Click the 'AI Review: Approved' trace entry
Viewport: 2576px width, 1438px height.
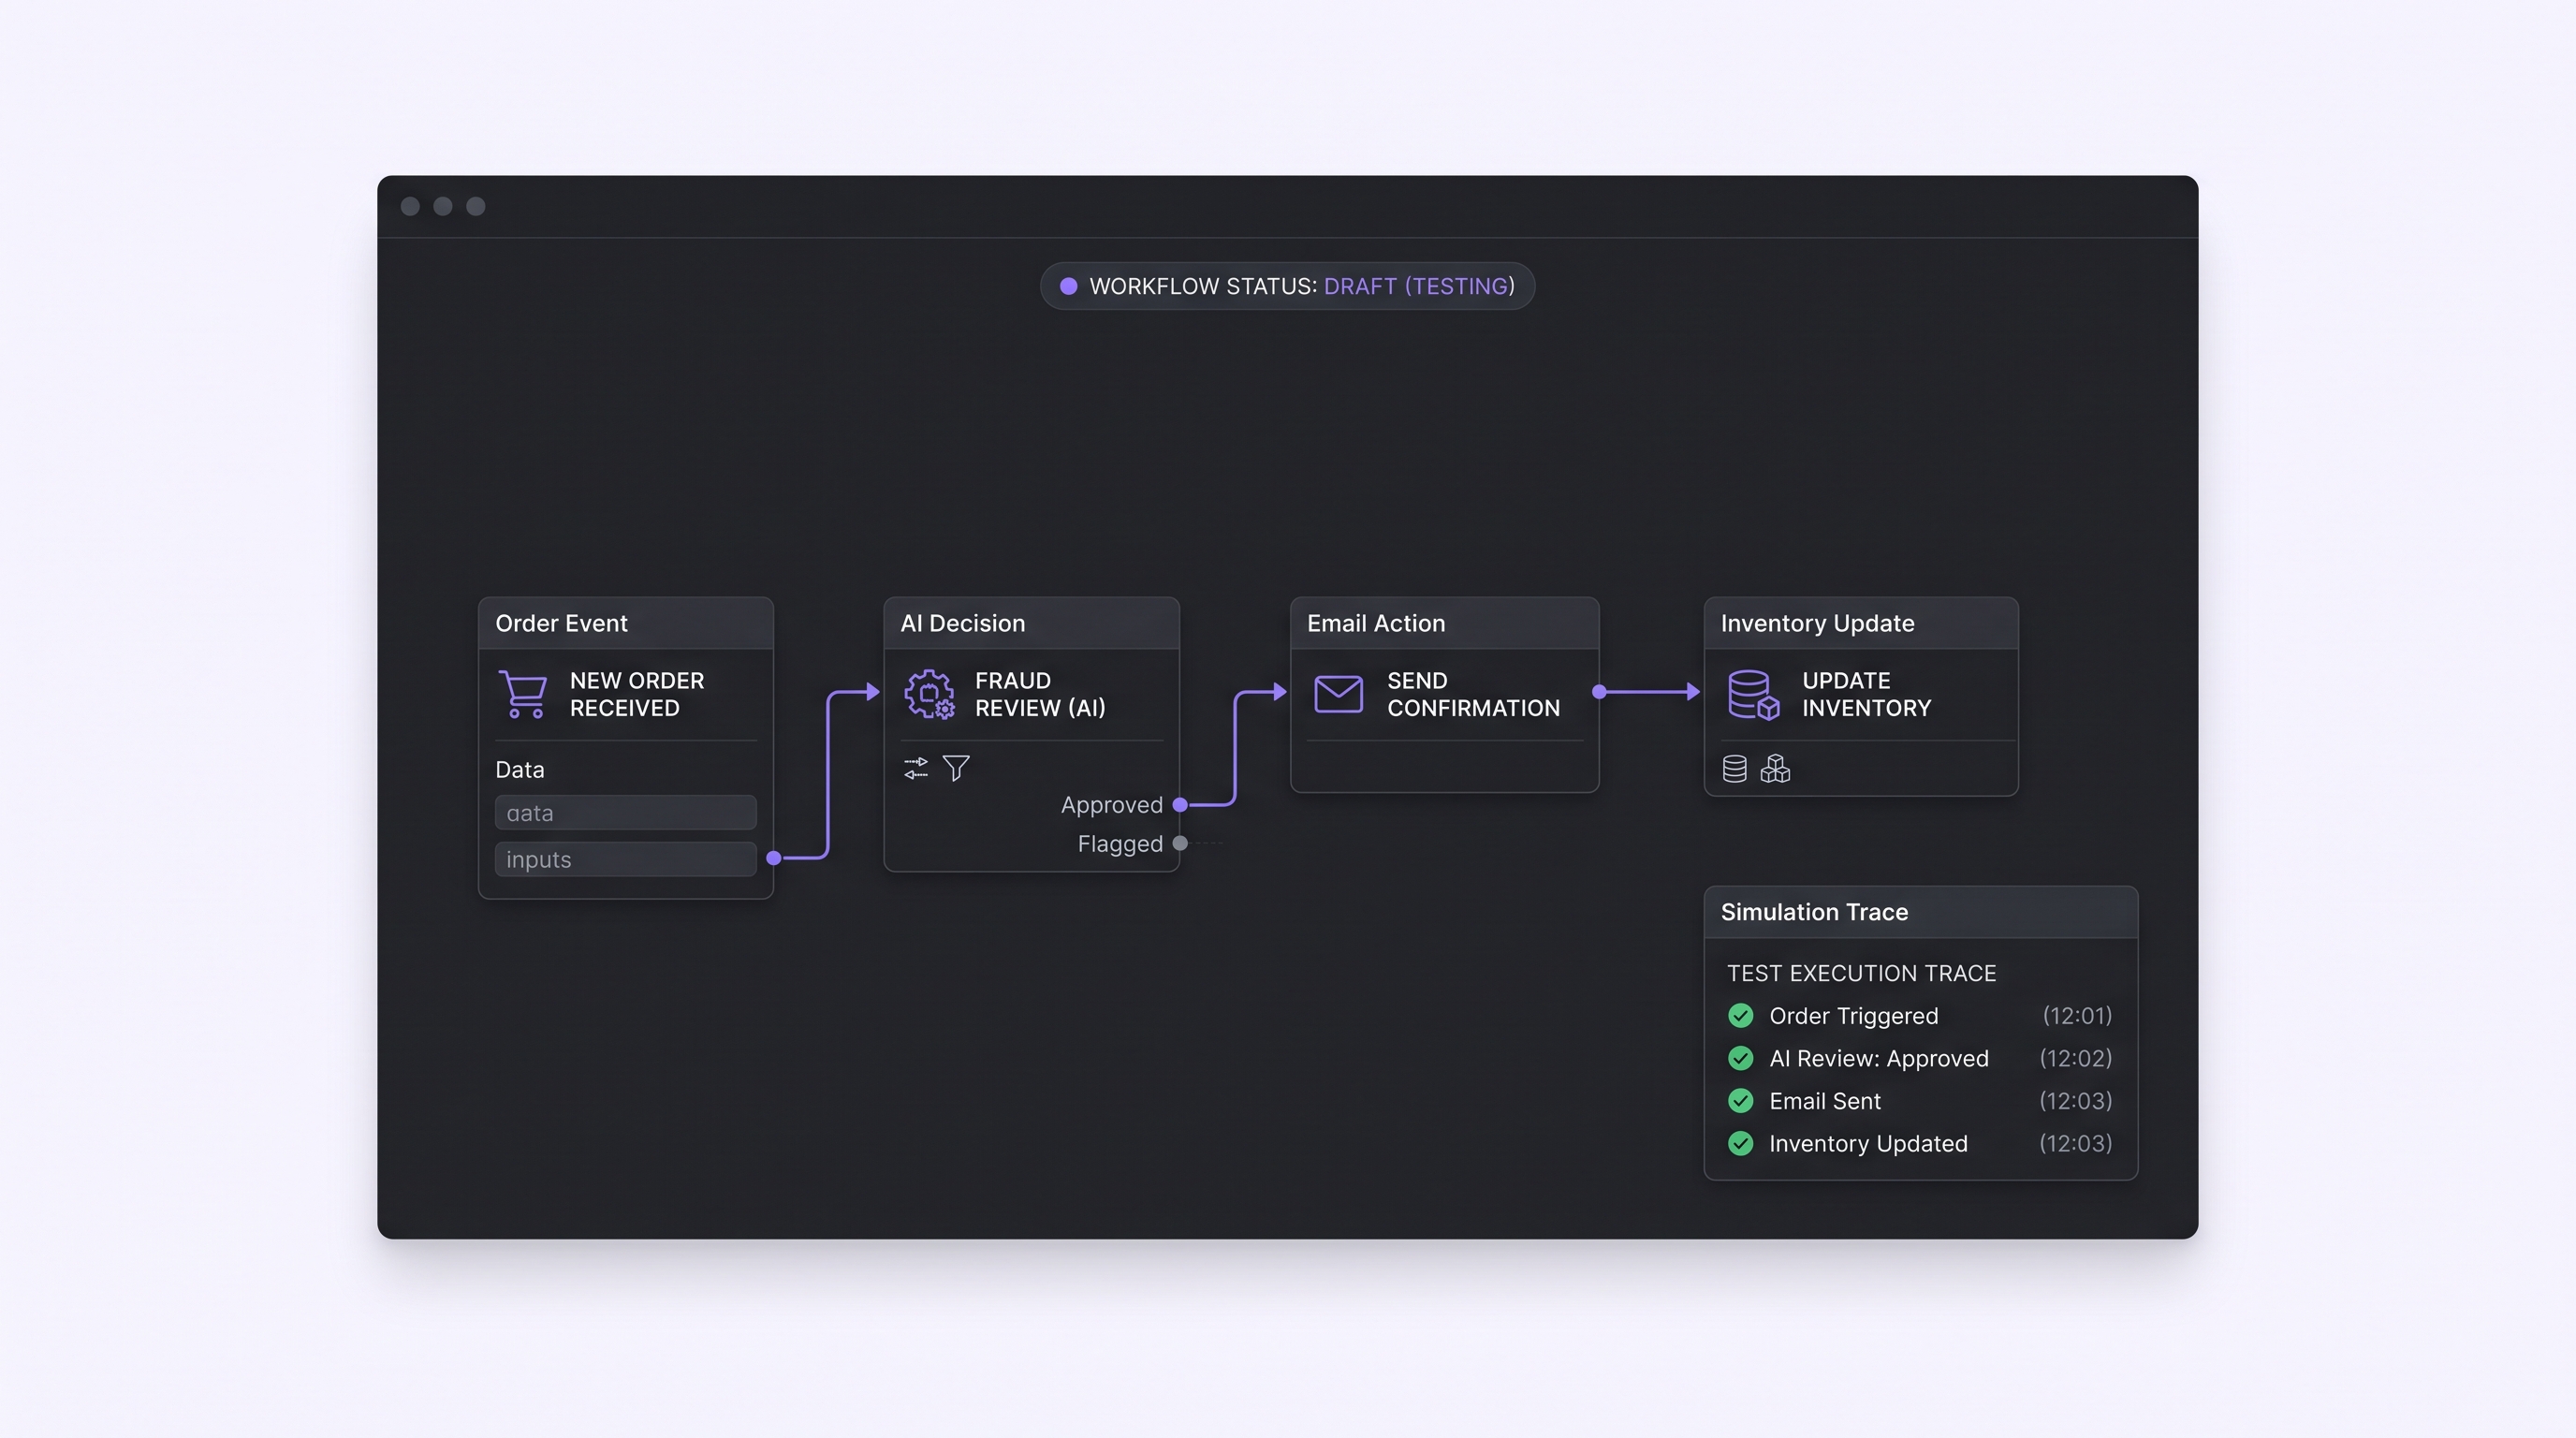point(1878,1058)
